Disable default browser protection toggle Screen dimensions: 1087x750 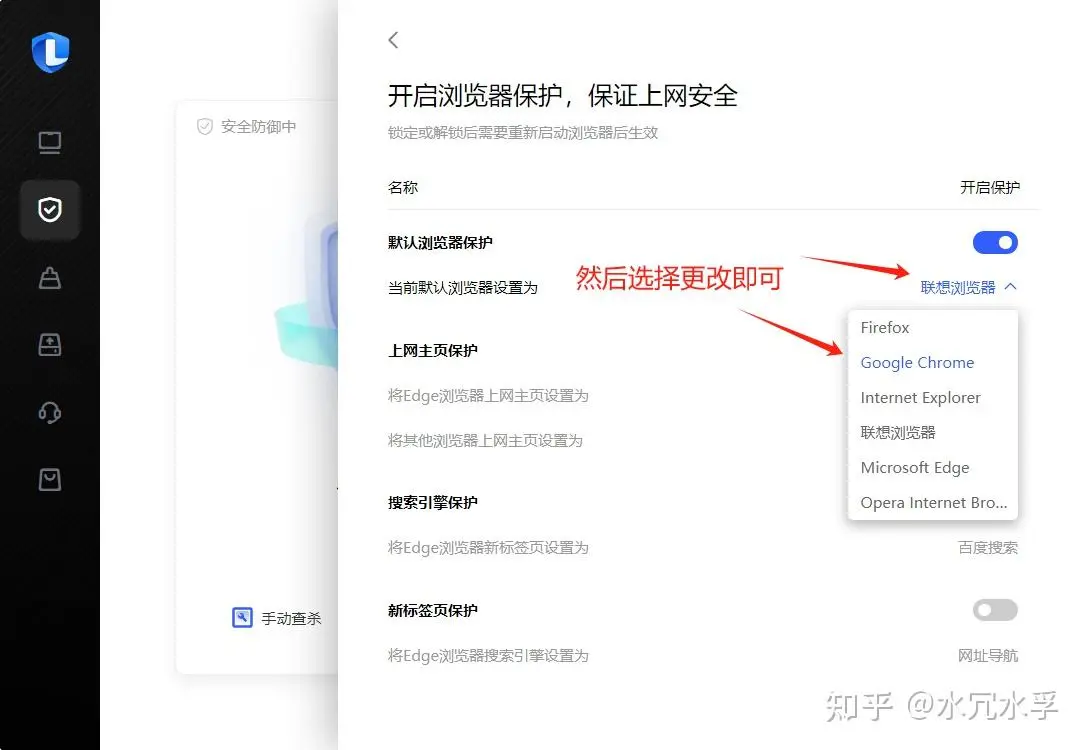point(994,242)
